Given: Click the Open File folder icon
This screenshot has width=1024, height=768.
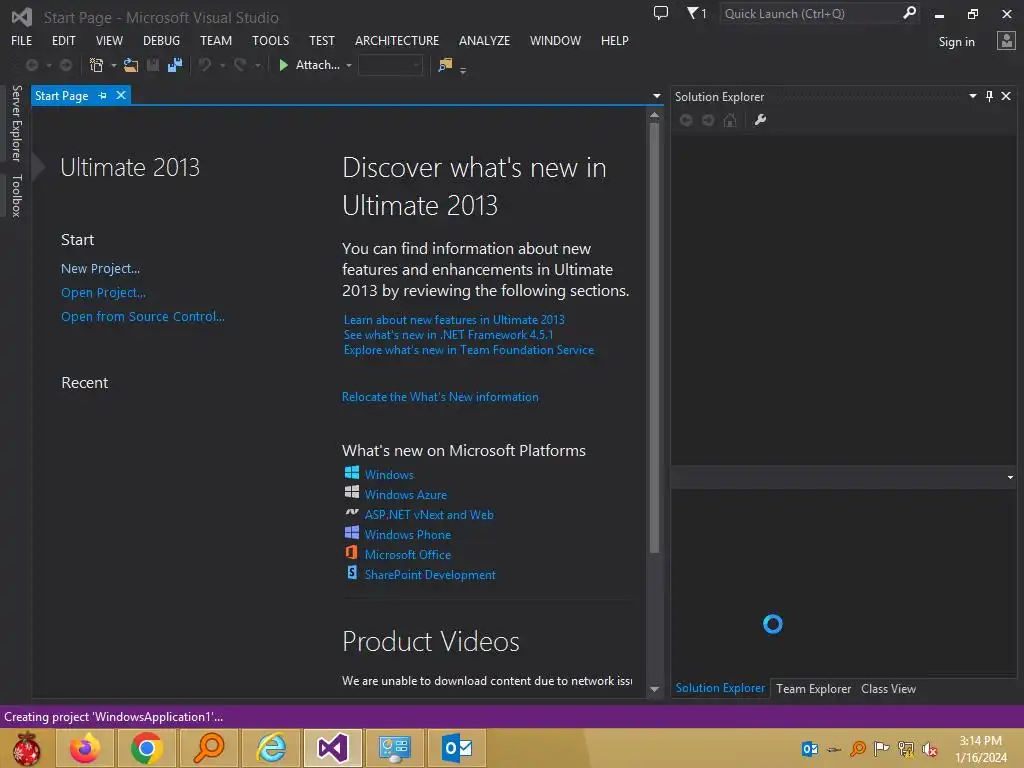Looking at the screenshot, I should (131, 65).
